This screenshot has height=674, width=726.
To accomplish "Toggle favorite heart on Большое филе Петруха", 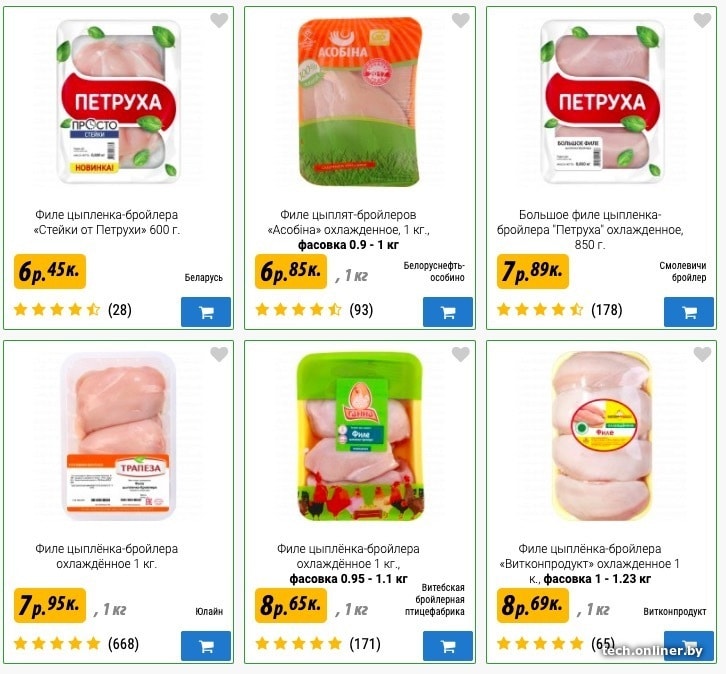I will click(702, 20).
